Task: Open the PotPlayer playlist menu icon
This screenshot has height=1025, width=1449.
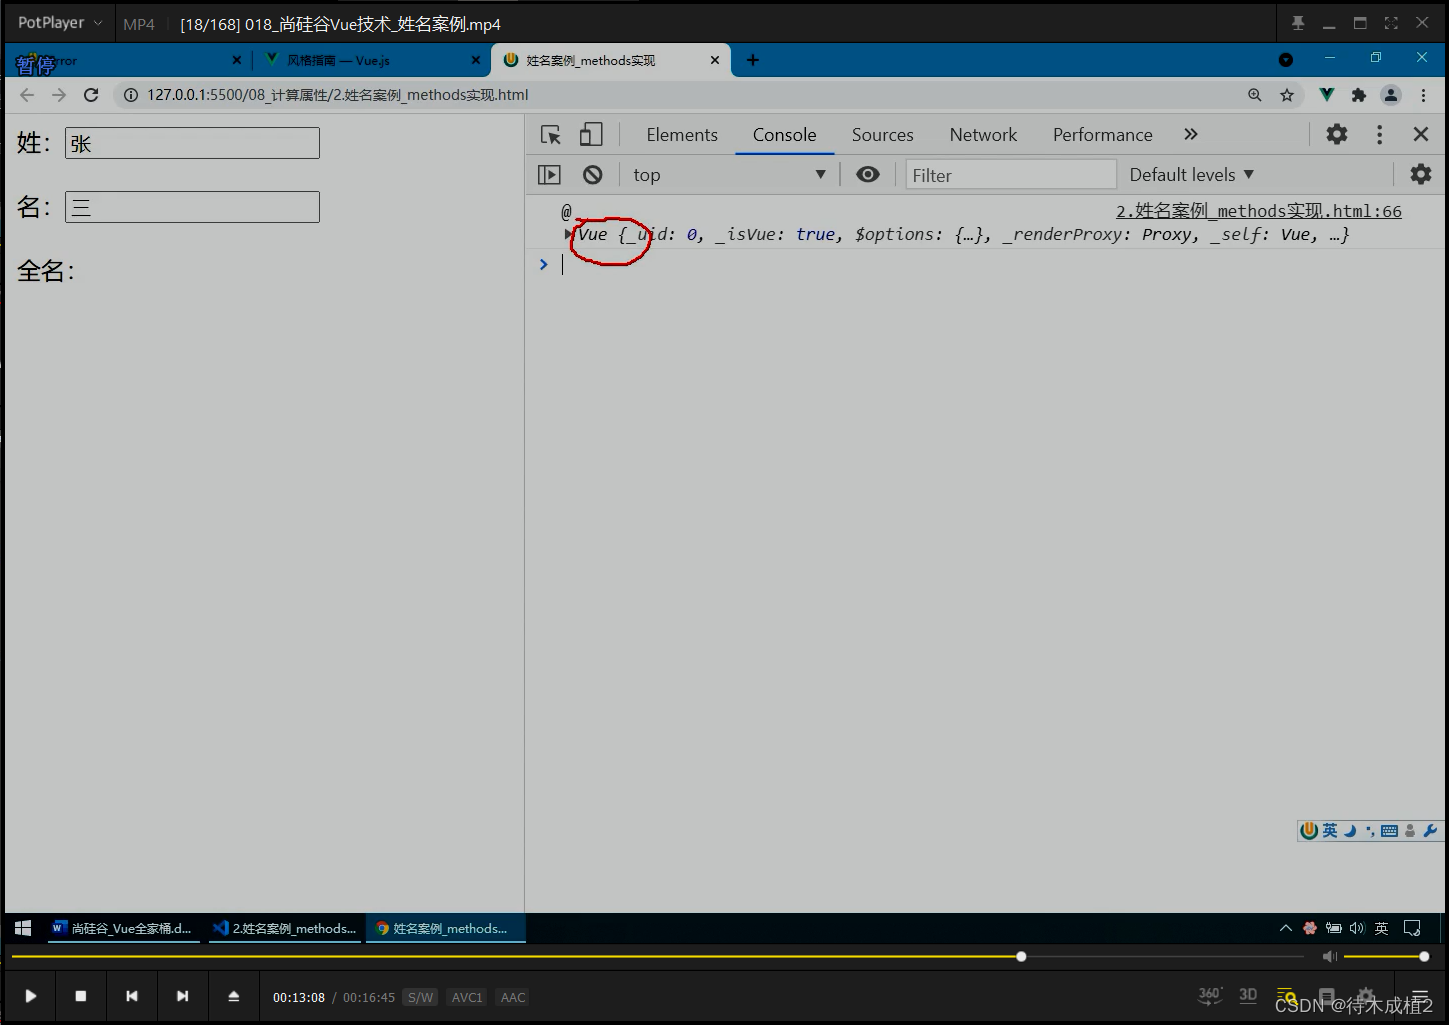Action: click(x=1420, y=997)
